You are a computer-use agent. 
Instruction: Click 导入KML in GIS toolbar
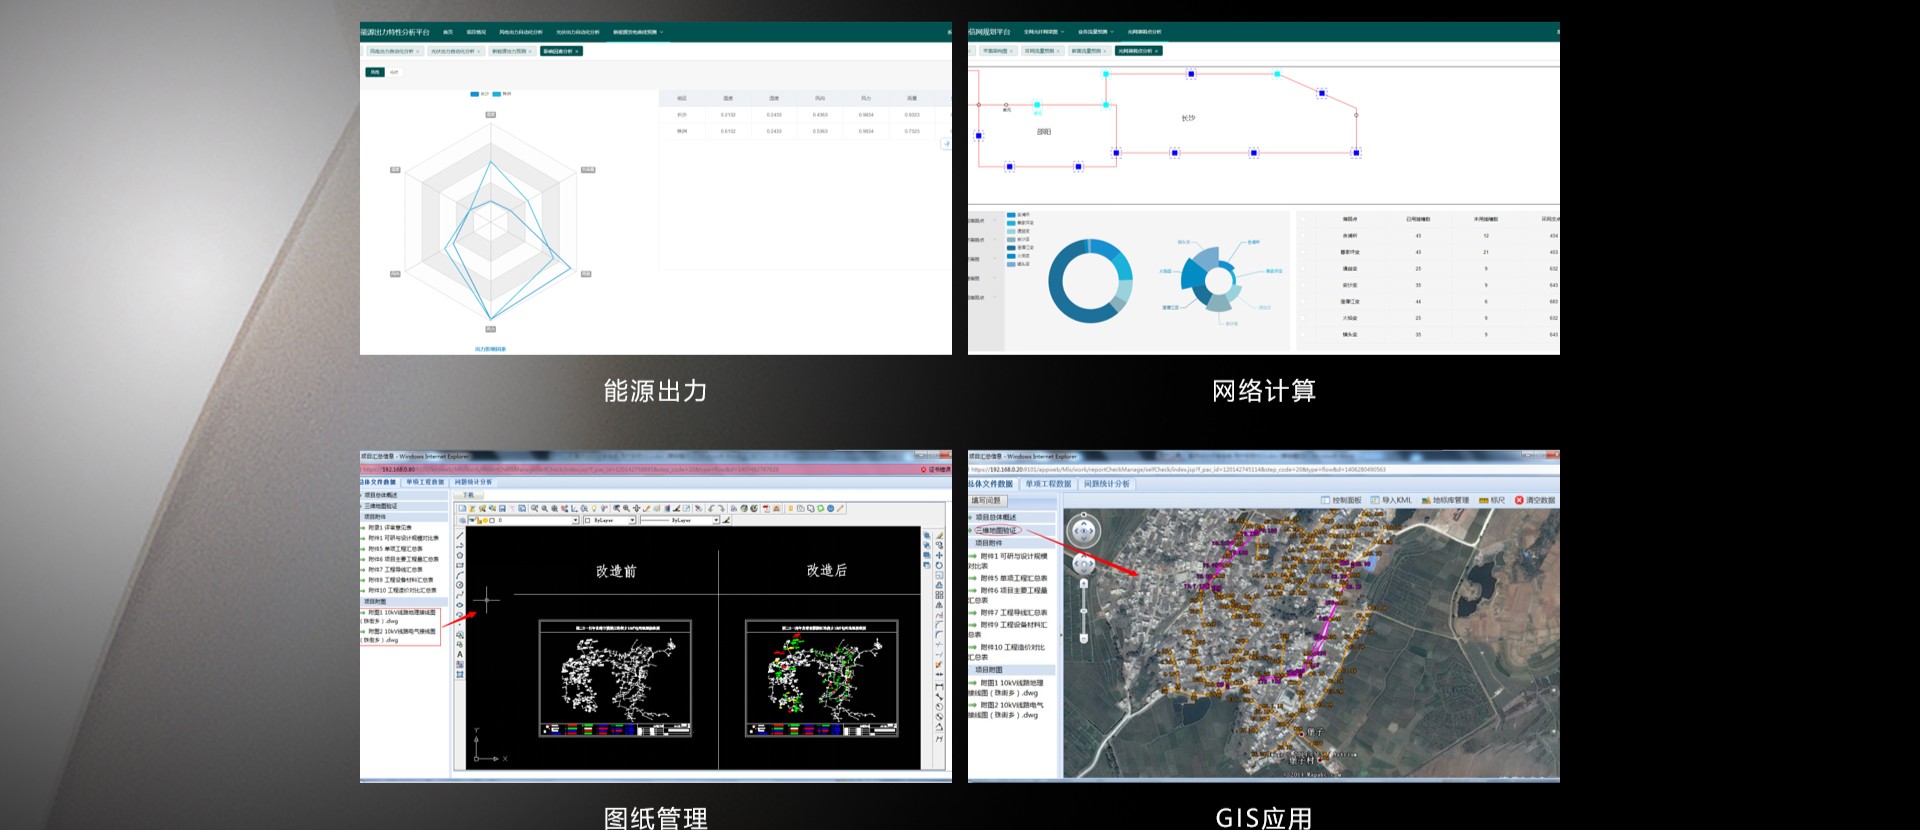(1391, 500)
